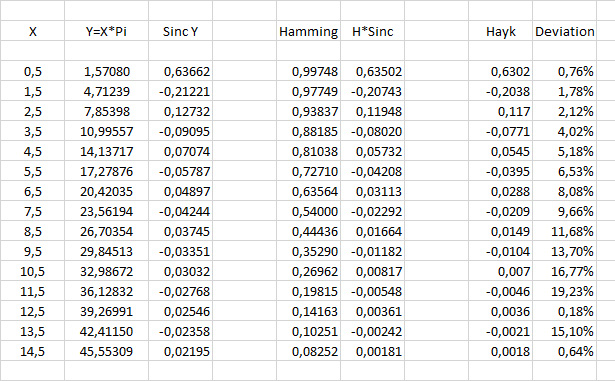Select cell with 45,55309
615x381 pixels.
tap(106, 351)
